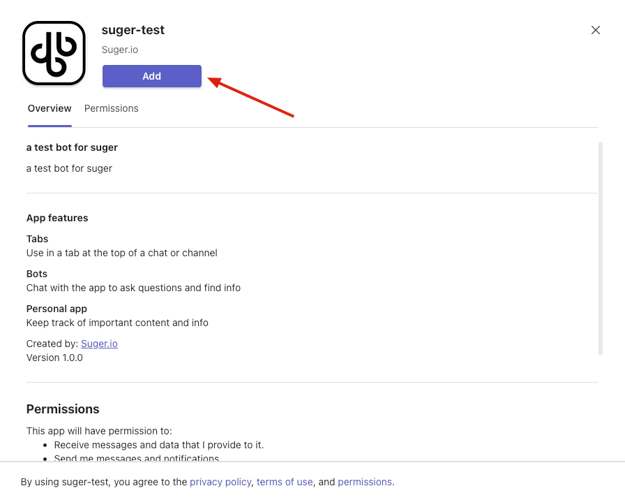Viewport: 625px width, 500px height.
Task: Click the vertical scrollbar of the overview
Action: (600, 250)
